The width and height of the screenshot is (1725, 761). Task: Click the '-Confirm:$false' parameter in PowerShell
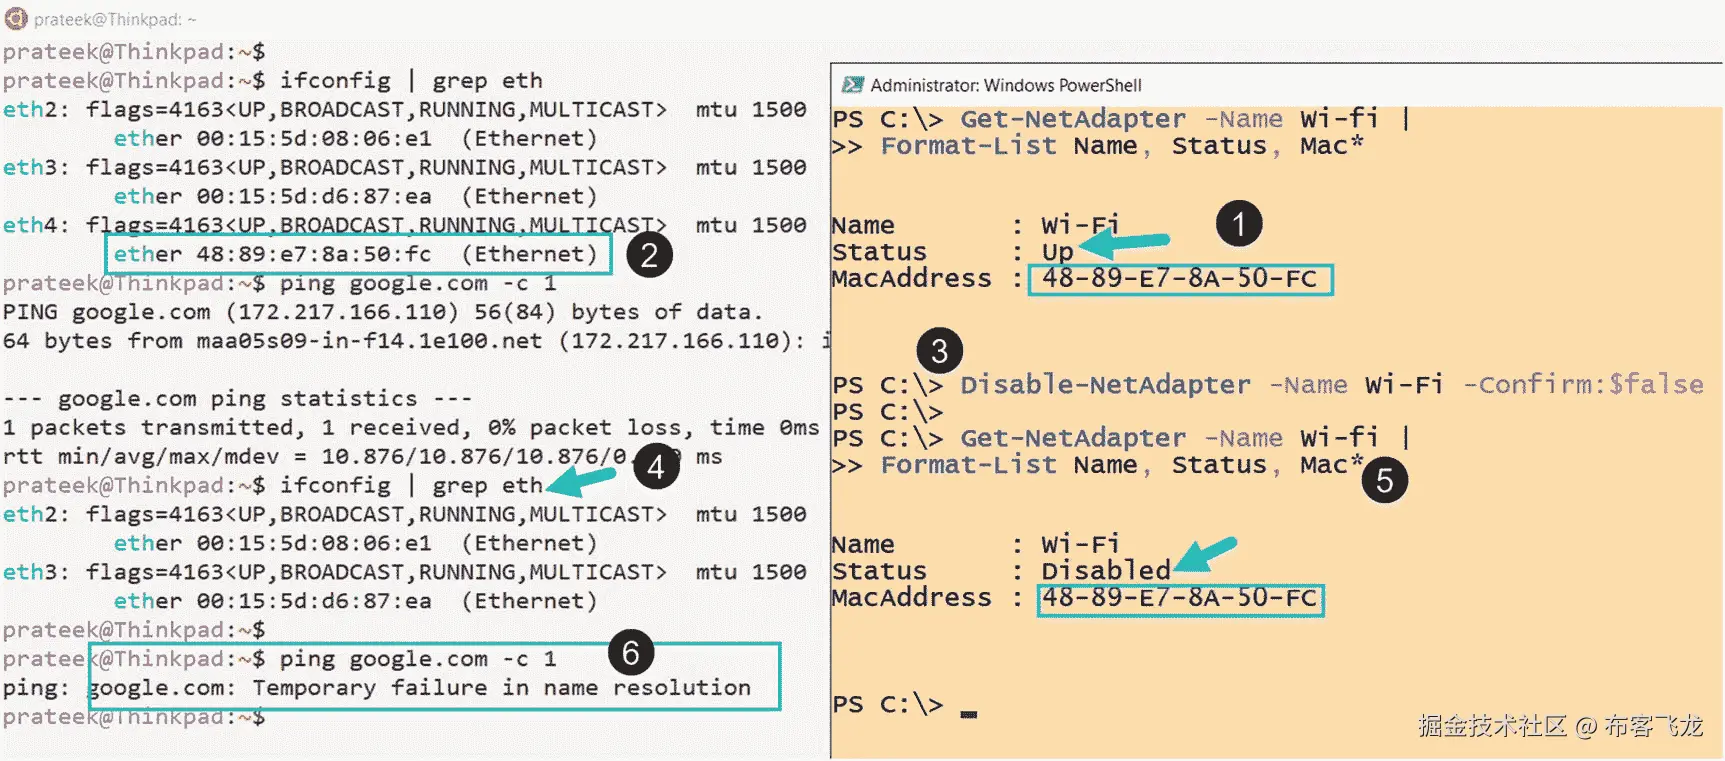1583,385
